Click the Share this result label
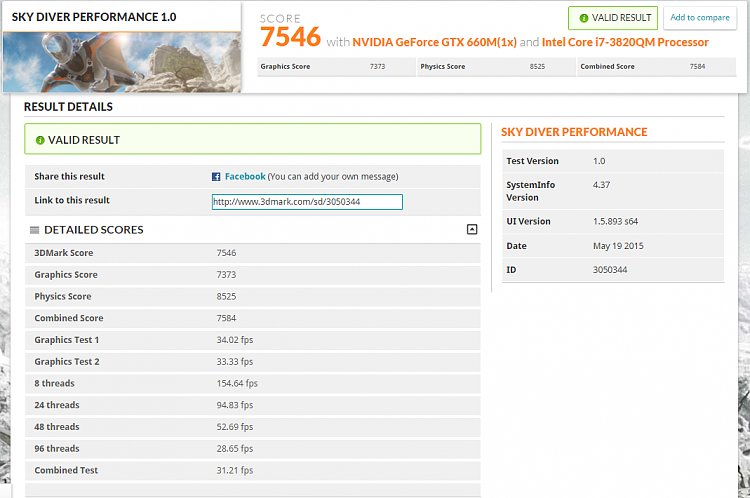 69,177
